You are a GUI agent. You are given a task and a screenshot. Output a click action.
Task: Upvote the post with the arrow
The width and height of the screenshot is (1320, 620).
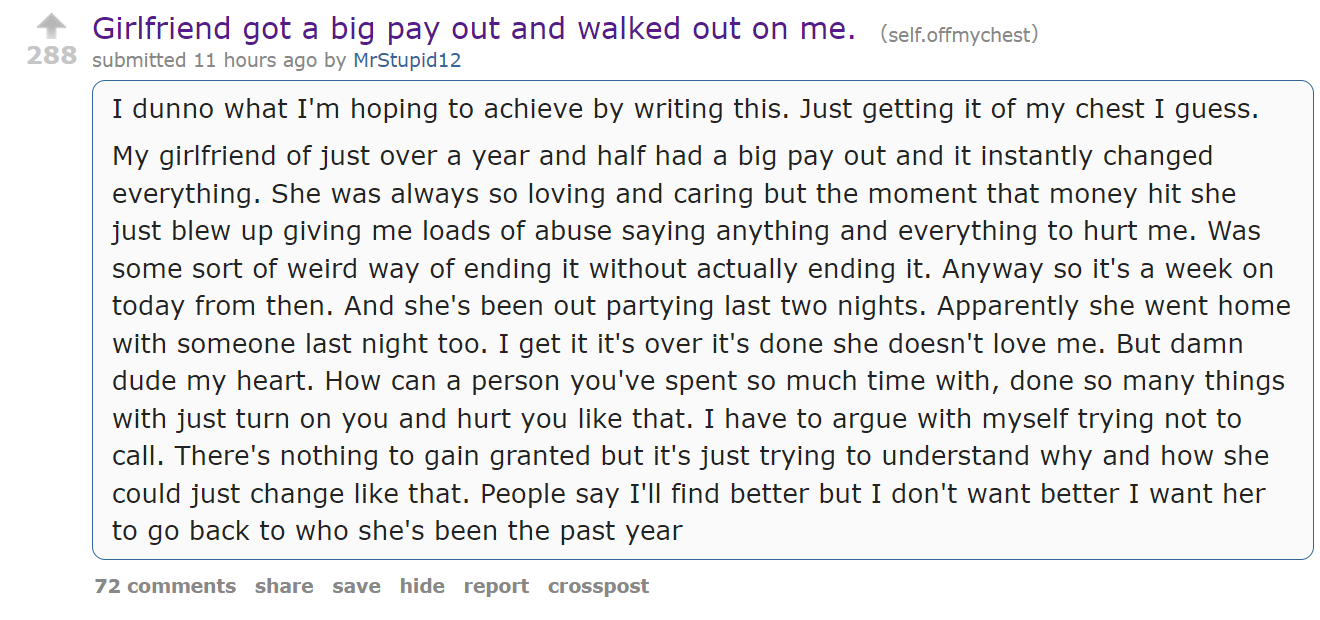51,27
